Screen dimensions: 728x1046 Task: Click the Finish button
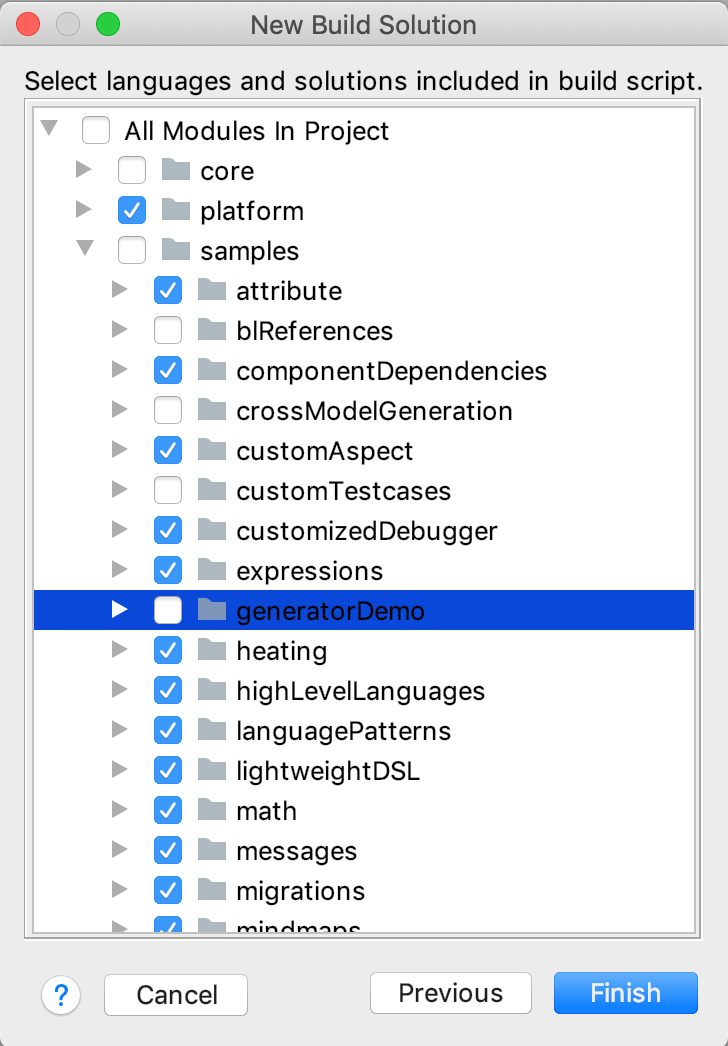pyautogui.click(x=625, y=993)
